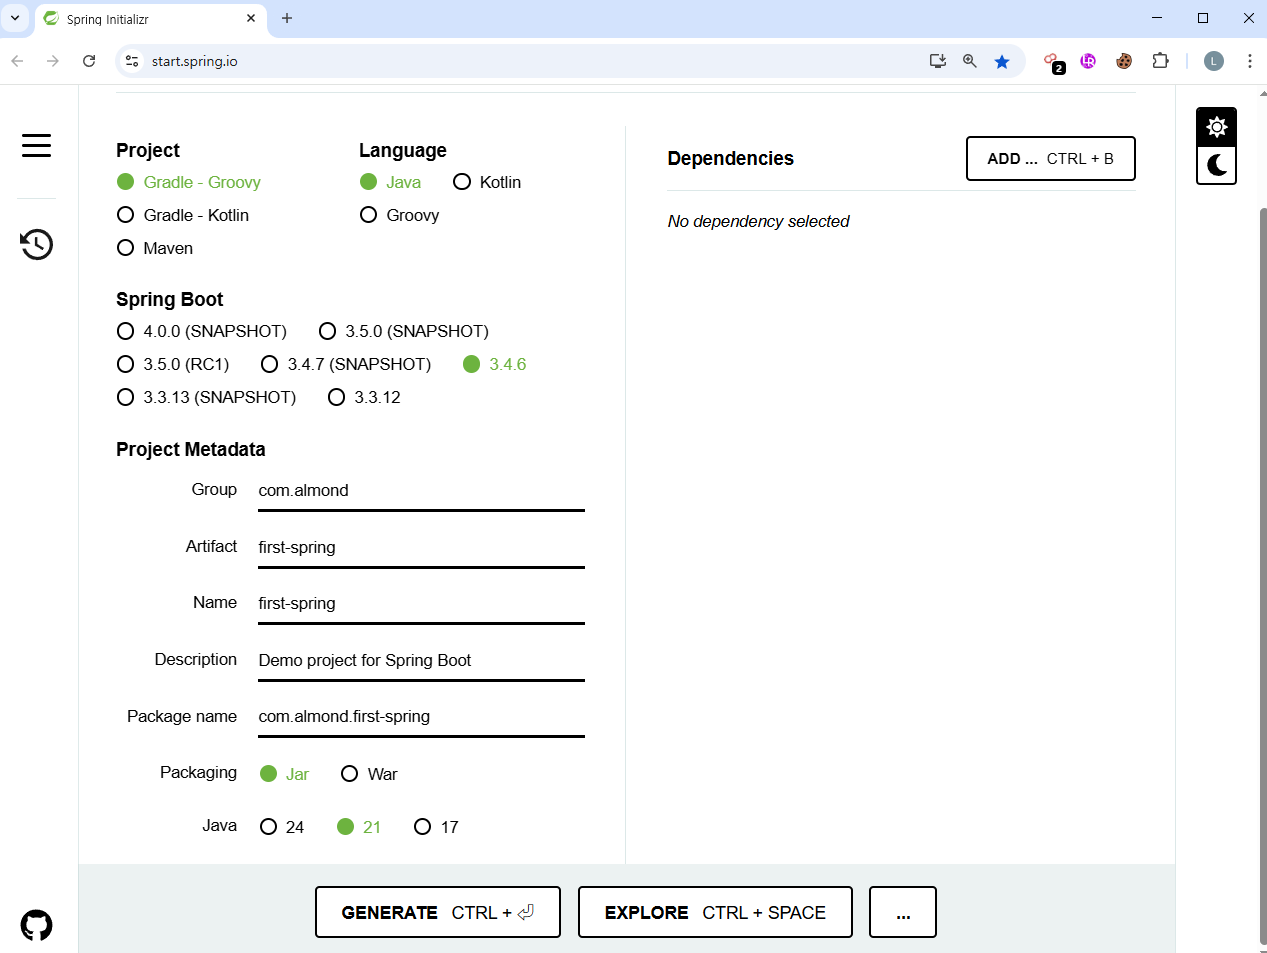Switch to dark theme moon icon

point(1216,165)
